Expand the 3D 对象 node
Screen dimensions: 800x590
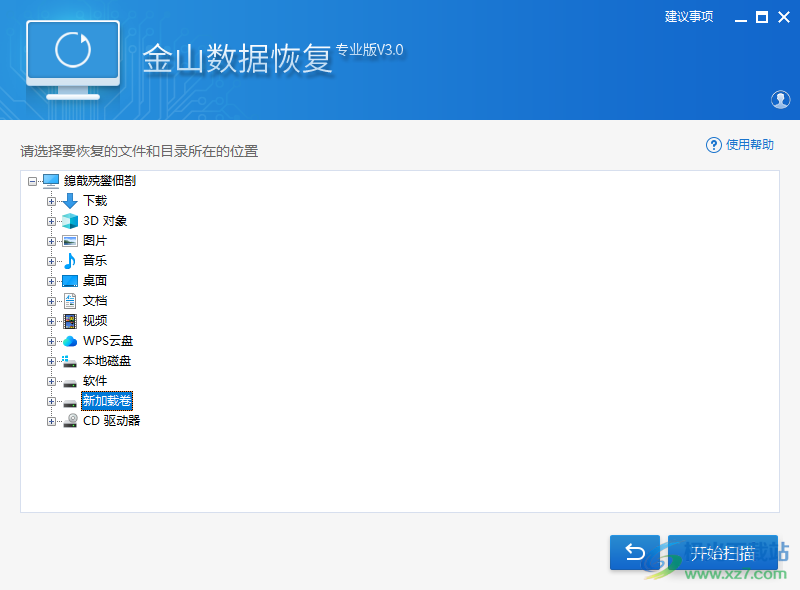[x=51, y=221]
